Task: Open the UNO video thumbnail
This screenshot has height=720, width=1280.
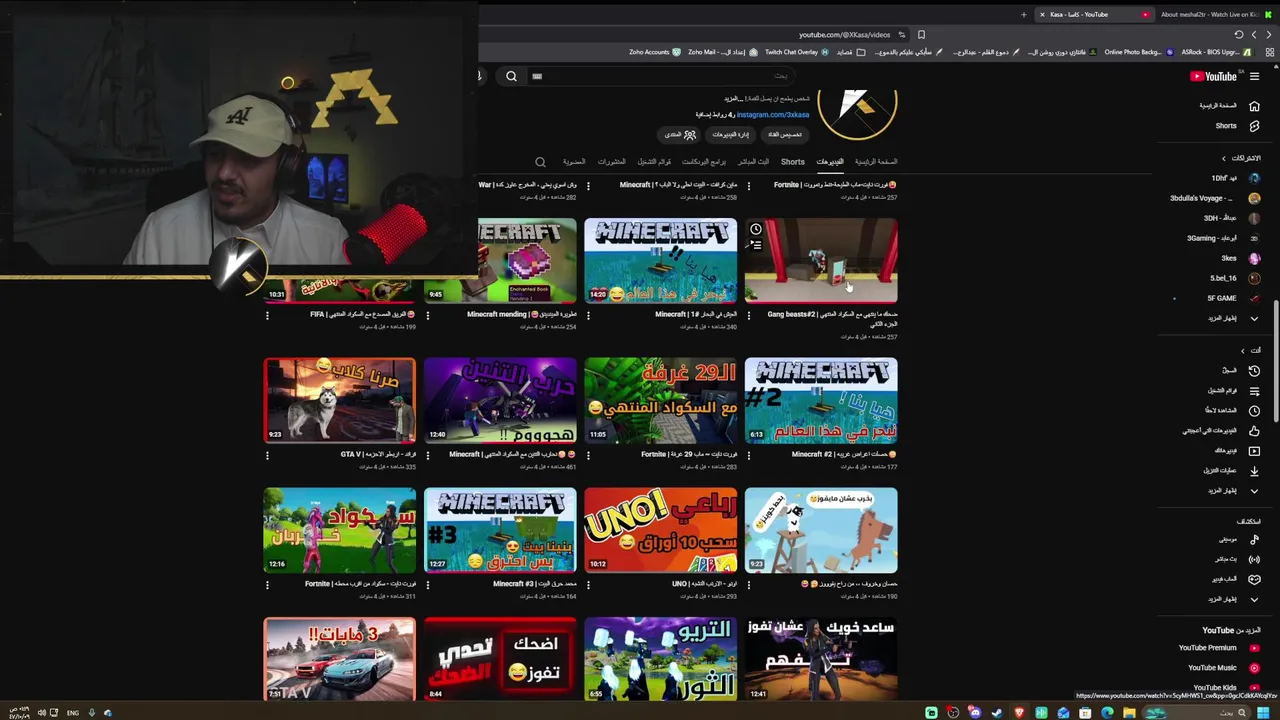Action: coord(660,530)
